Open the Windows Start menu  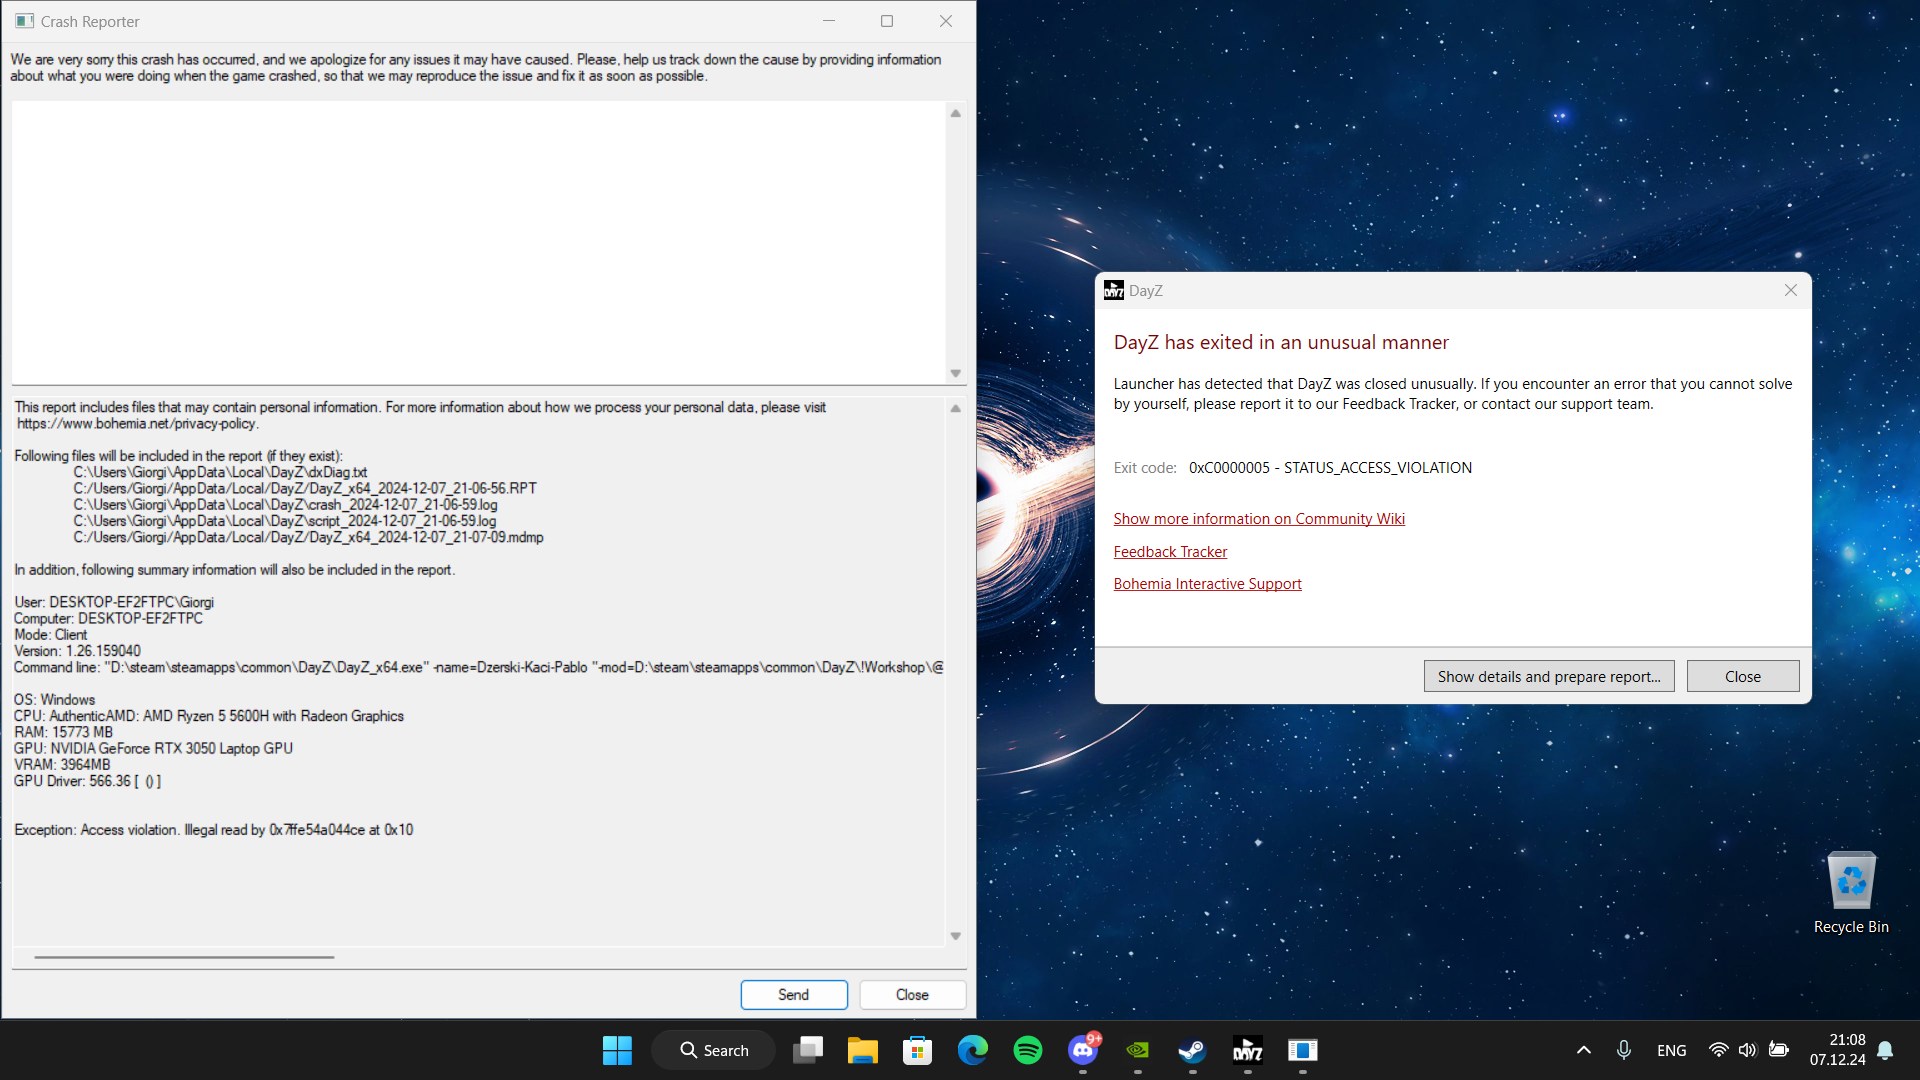pos(617,1050)
